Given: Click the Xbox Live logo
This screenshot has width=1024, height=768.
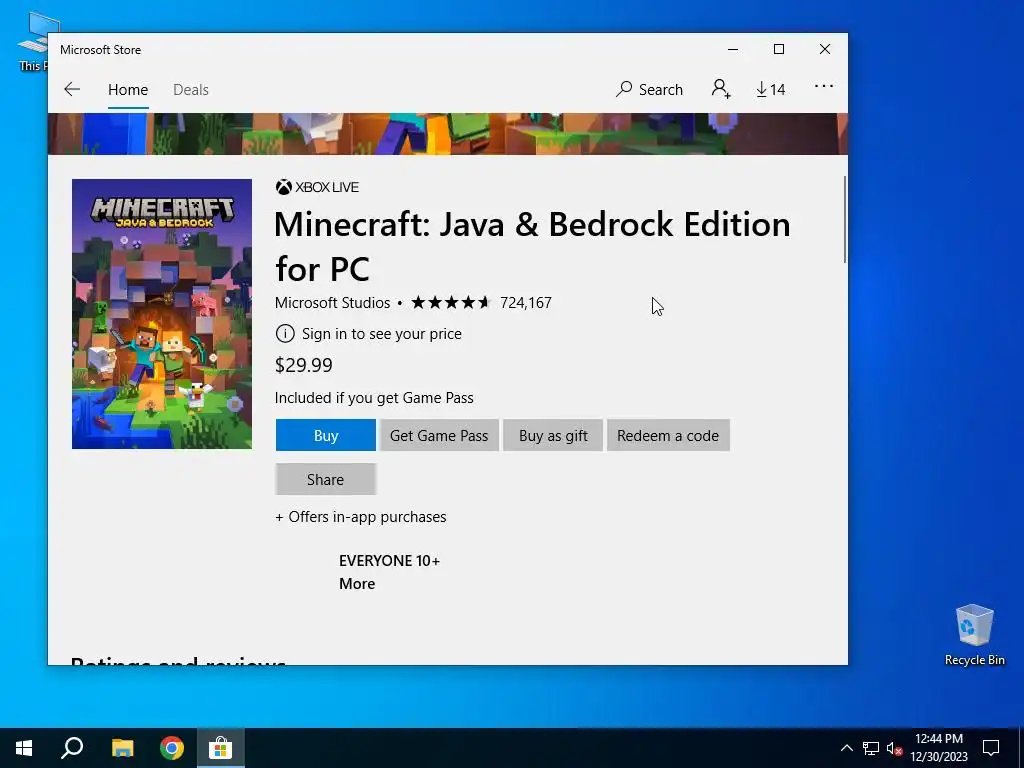Looking at the screenshot, I should pos(317,187).
